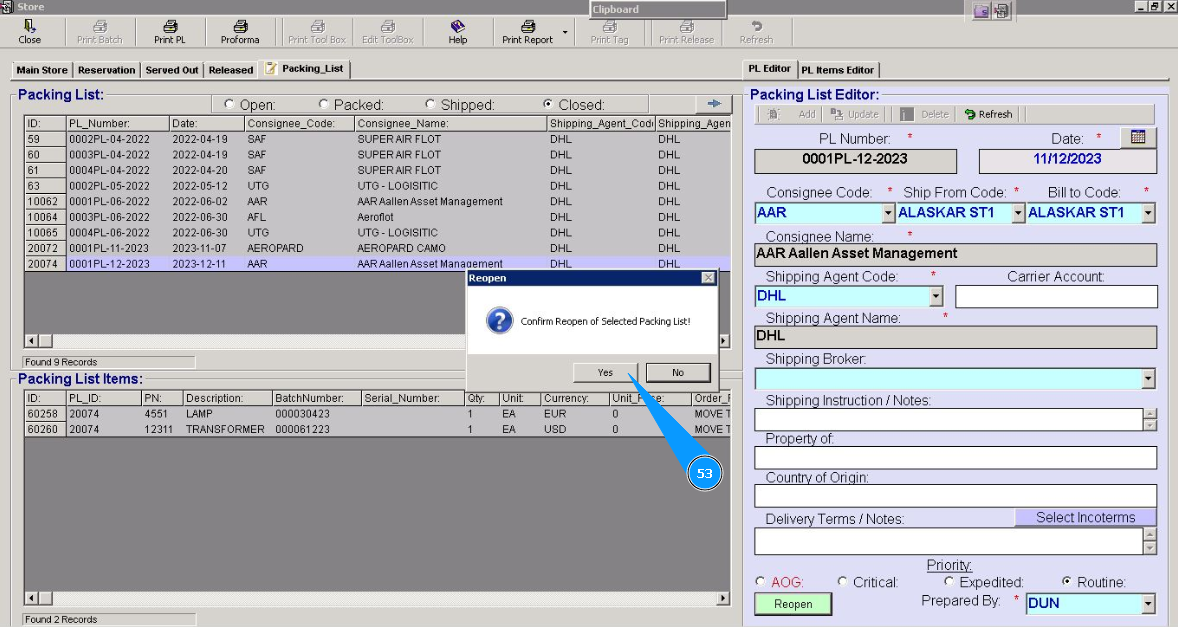The height and width of the screenshot is (633, 1178).
Task: Select the Open packing list filter
Action: click(229, 104)
